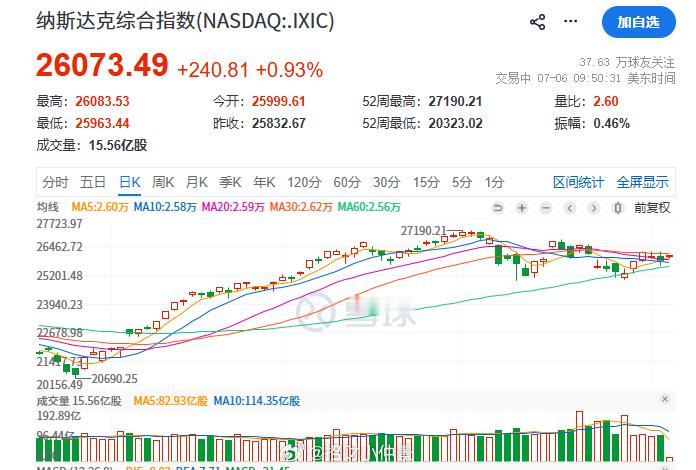Image resolution: width=696 pixels, height=470 pixels.
Task: Click the candlestick style icon
Action: [617, 208]
